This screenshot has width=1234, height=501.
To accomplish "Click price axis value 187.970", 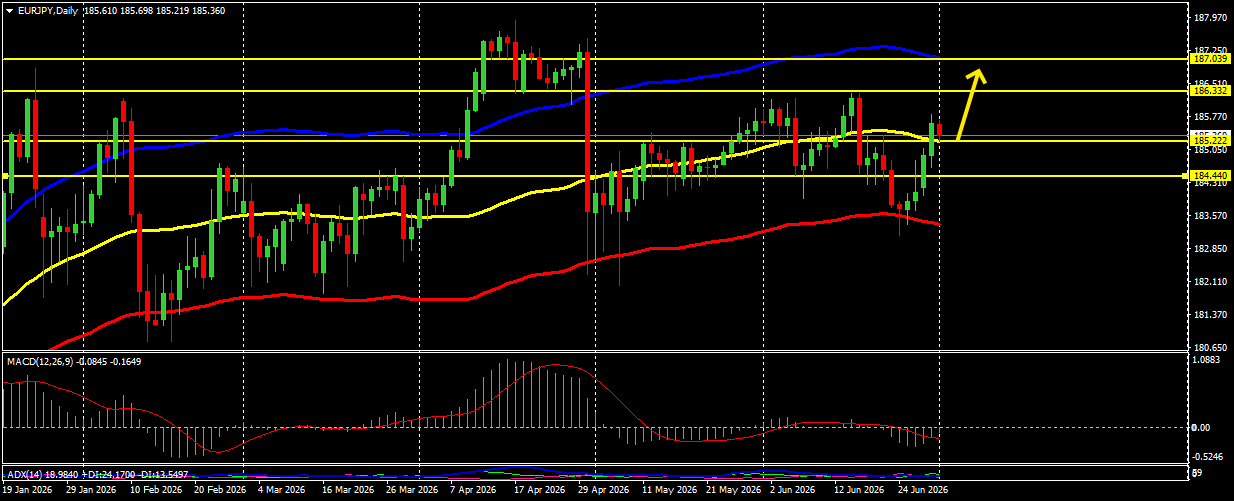I will coord(1211,18).
